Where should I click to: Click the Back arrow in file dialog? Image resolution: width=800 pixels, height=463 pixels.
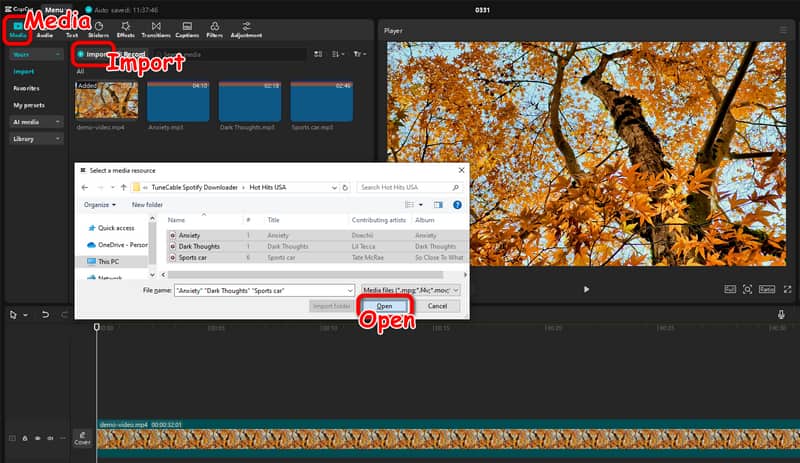(x=85, y=187)
